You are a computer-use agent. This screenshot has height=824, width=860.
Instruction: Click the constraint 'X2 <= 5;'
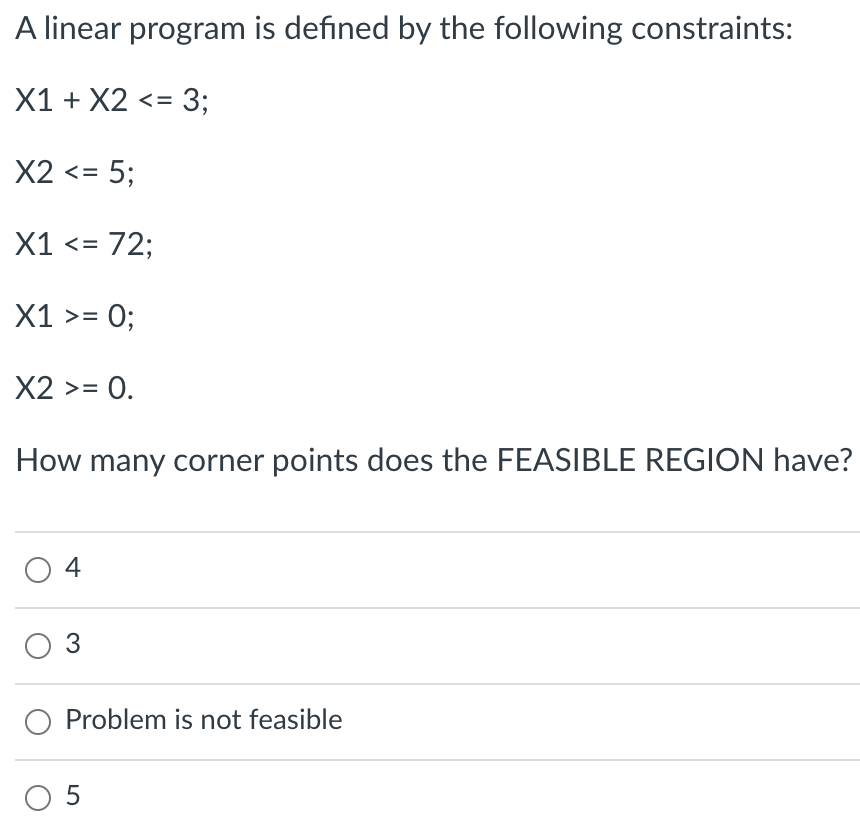[75, 172]
